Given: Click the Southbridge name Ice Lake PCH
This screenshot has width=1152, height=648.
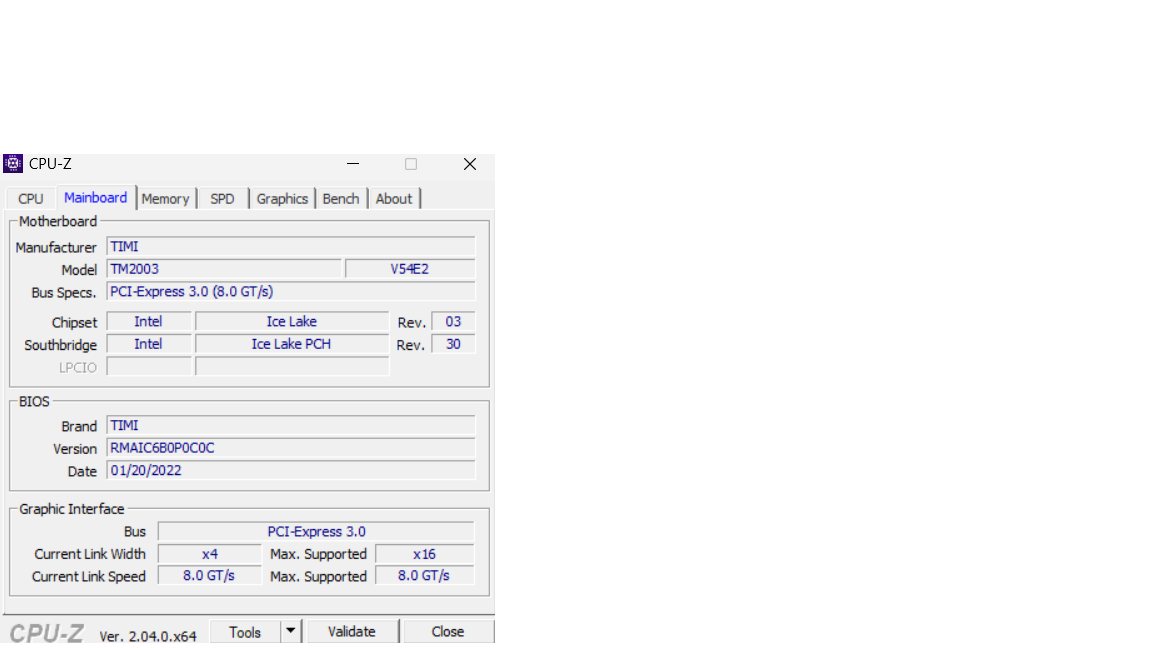Looking at the screenshot, I should coord(292,344).
